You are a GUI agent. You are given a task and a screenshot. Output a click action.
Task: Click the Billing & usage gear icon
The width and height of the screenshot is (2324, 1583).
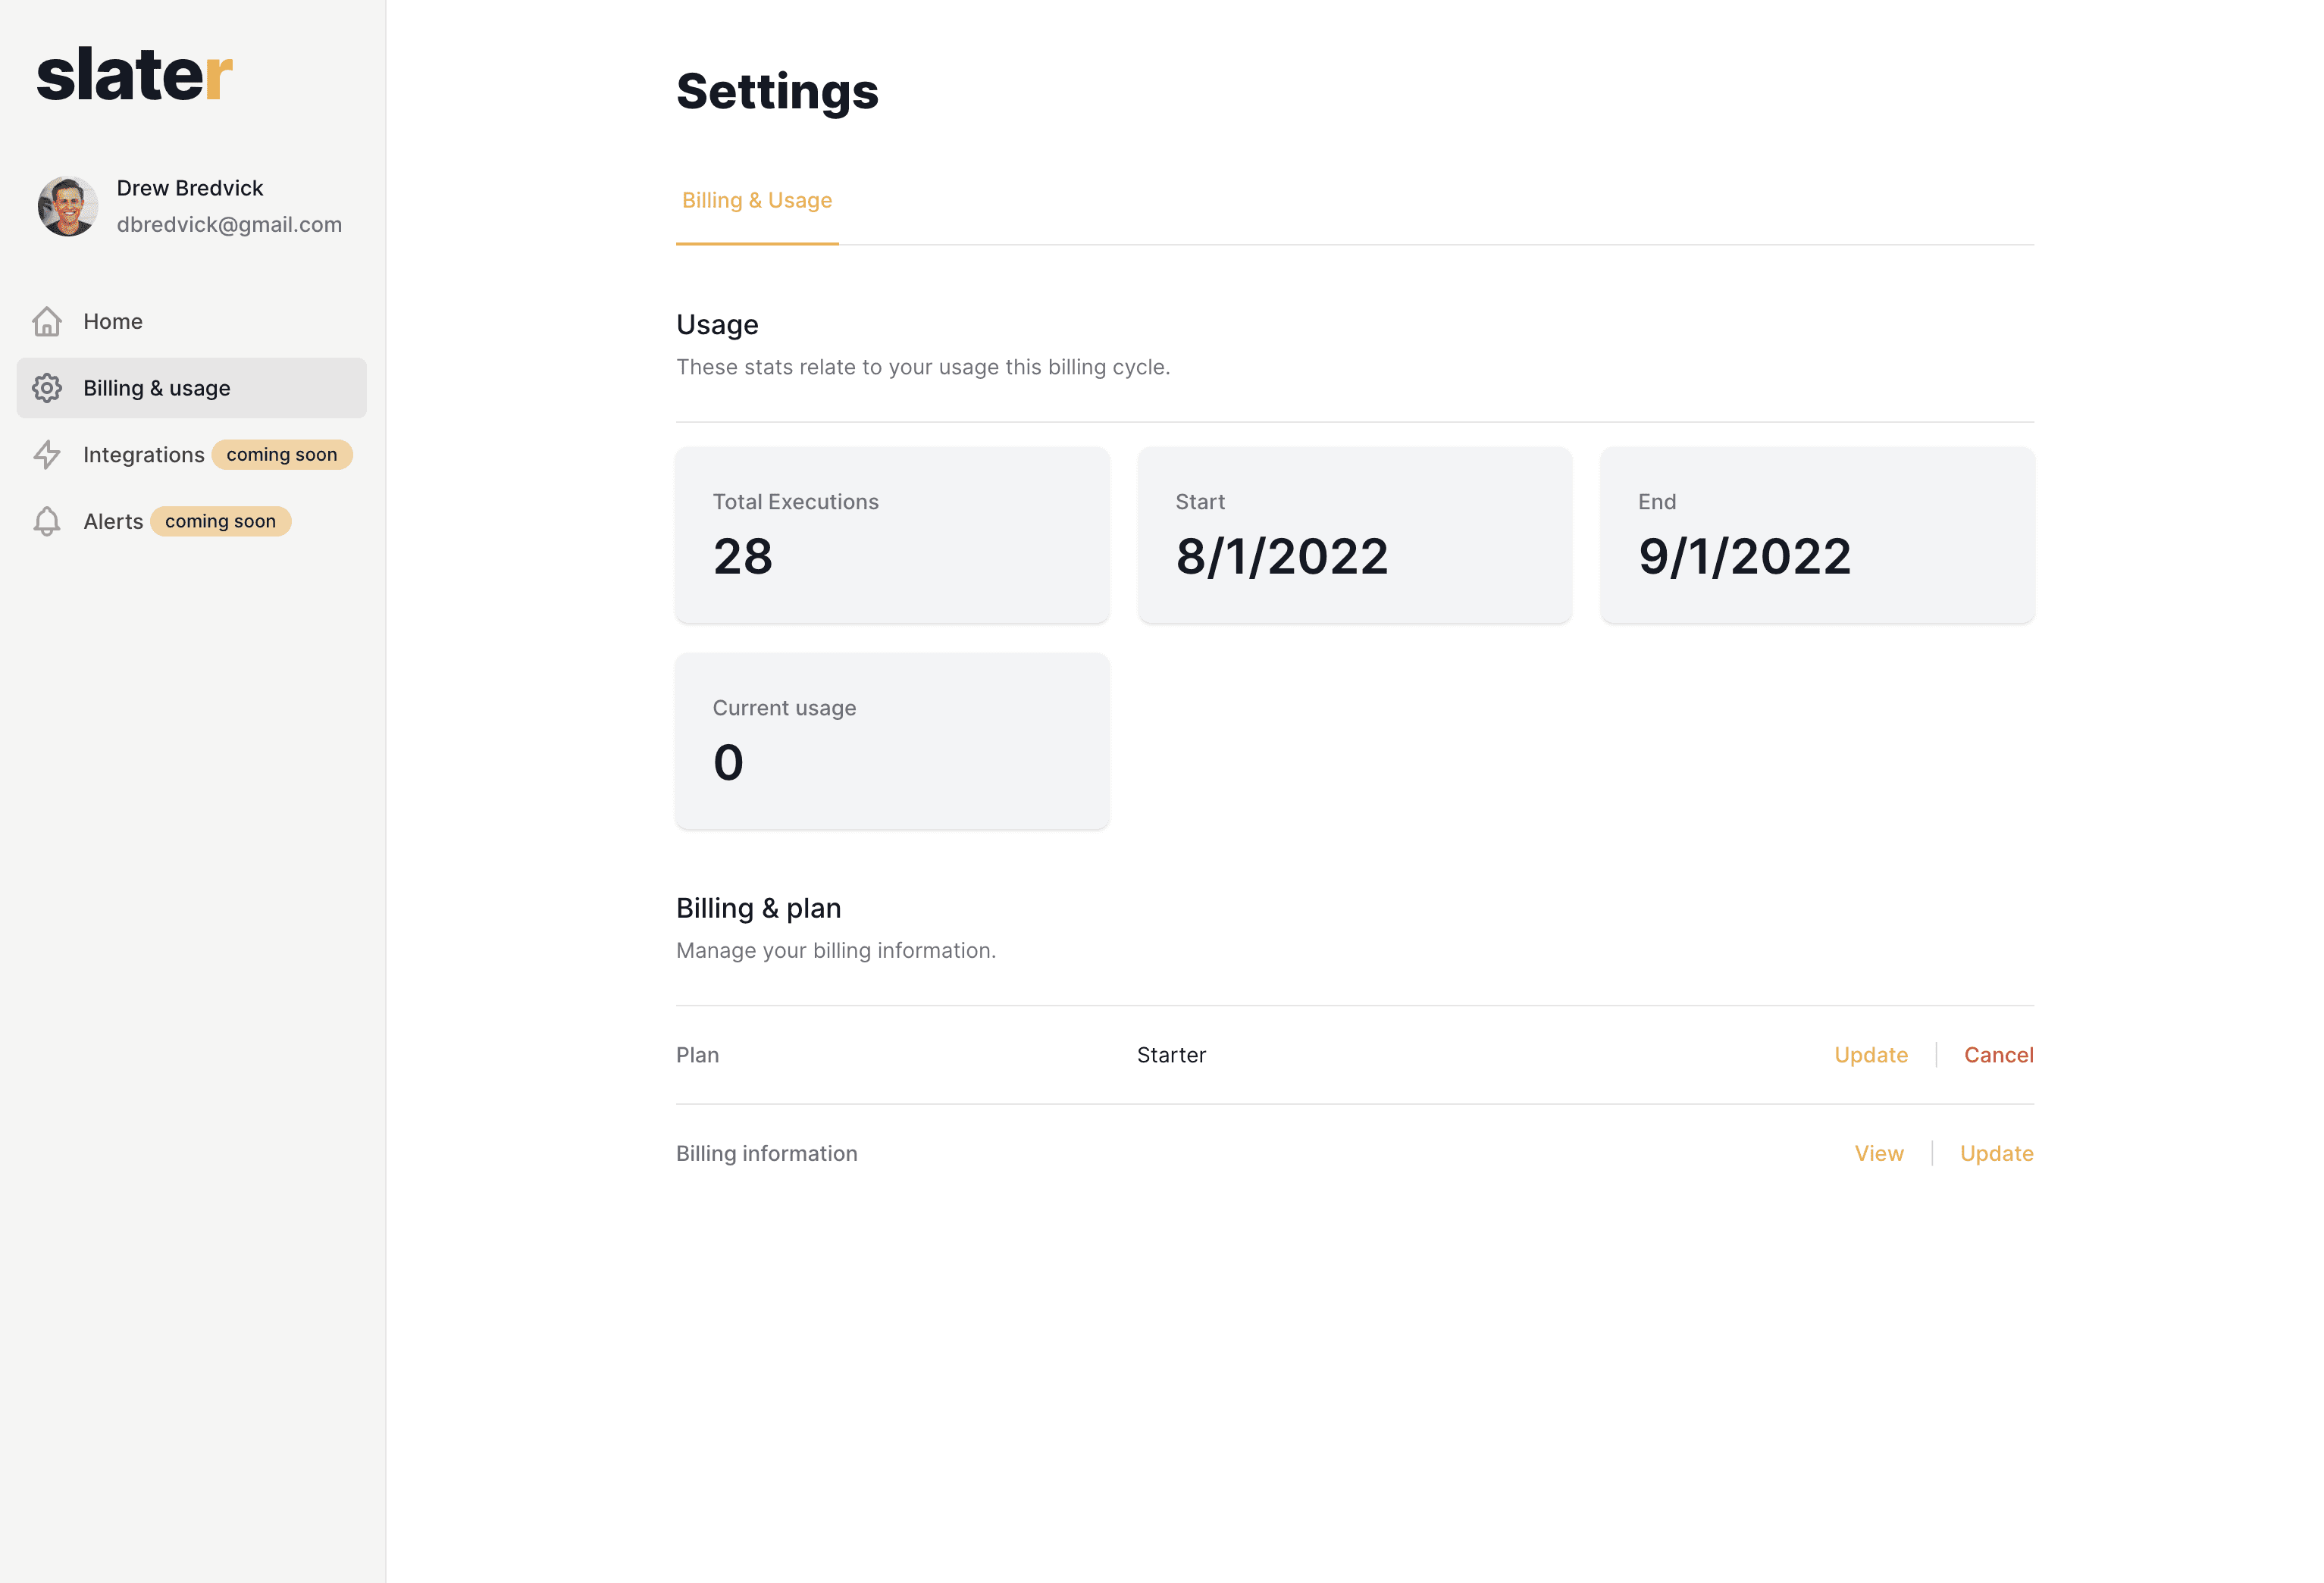(x=47, y=388)
